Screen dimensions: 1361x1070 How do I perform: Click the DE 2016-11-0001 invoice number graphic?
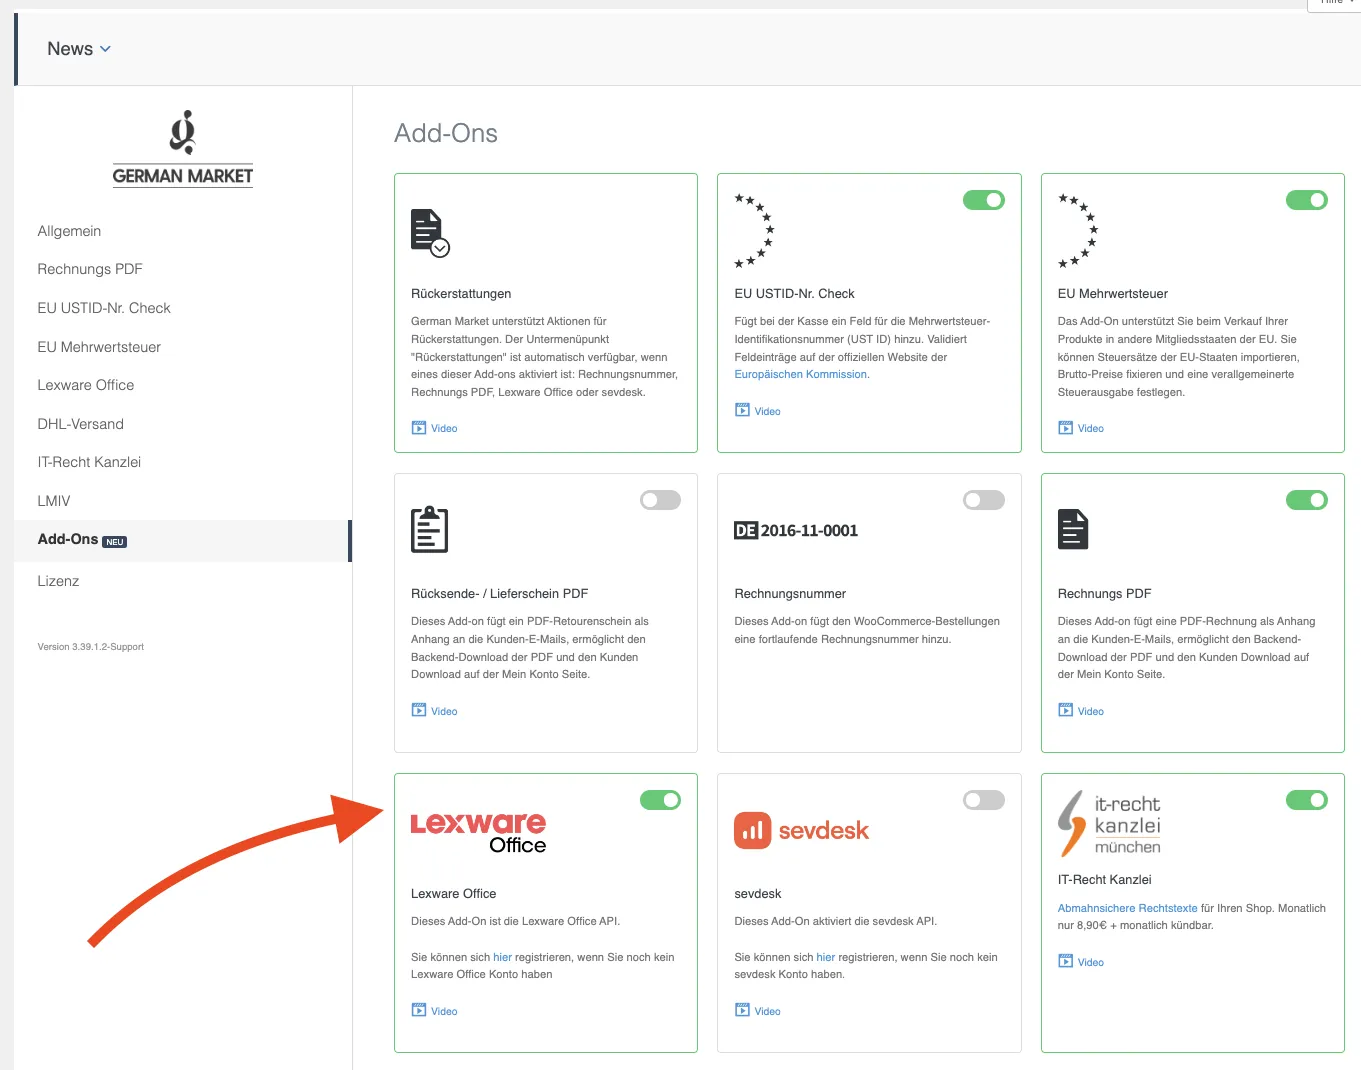click(x=796, y=531)
